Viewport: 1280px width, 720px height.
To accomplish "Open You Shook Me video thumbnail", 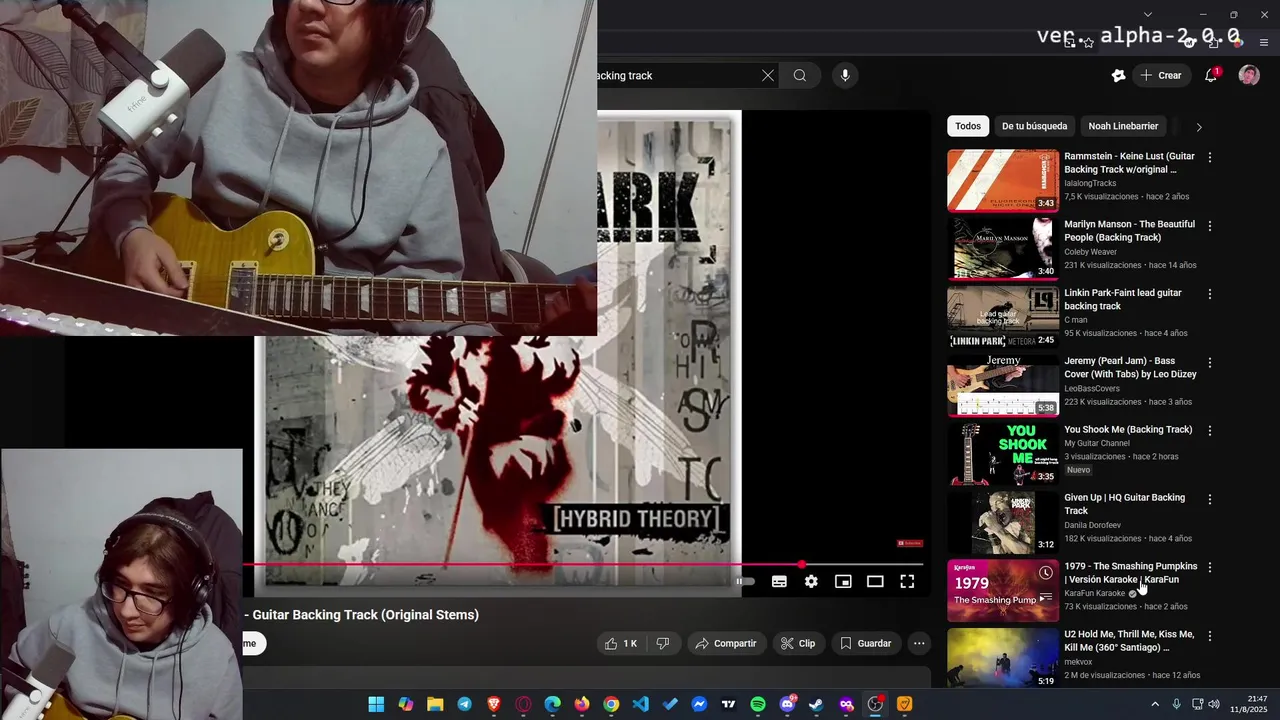I will [1003, 453].
